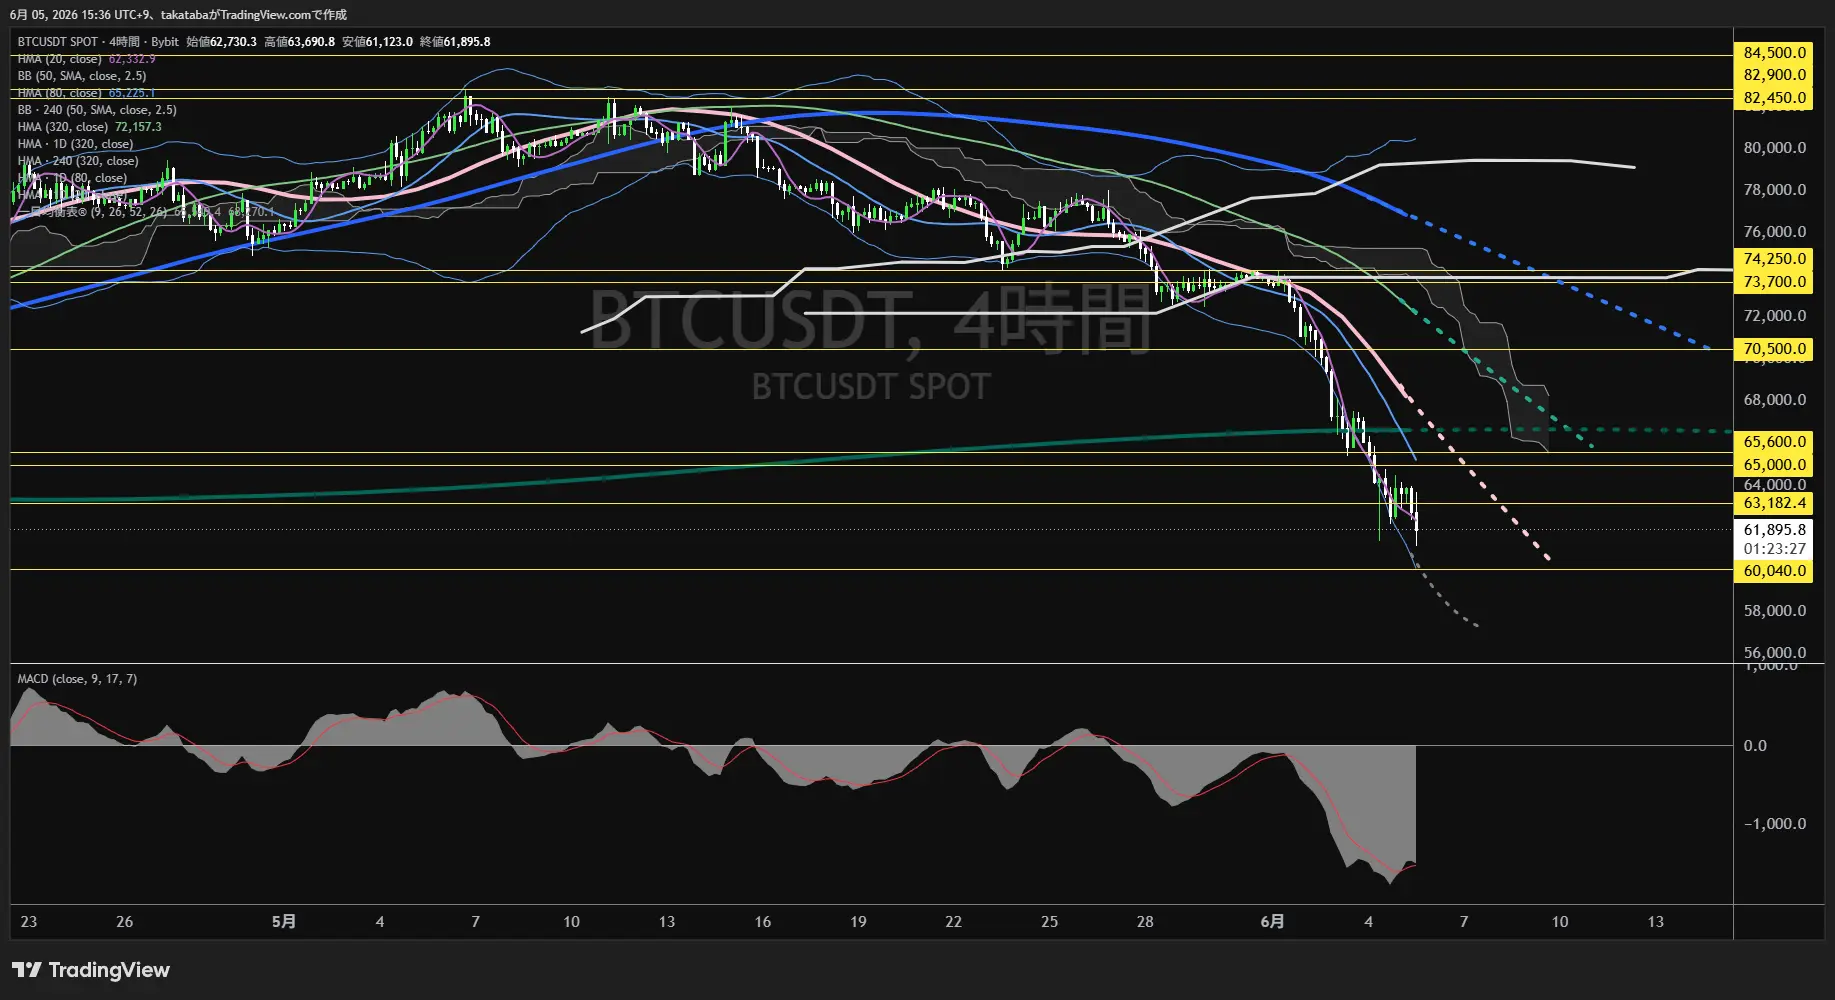Click the current price label 61,895.8
The image size is (1835, 1000).
[x=1775, y=530]
